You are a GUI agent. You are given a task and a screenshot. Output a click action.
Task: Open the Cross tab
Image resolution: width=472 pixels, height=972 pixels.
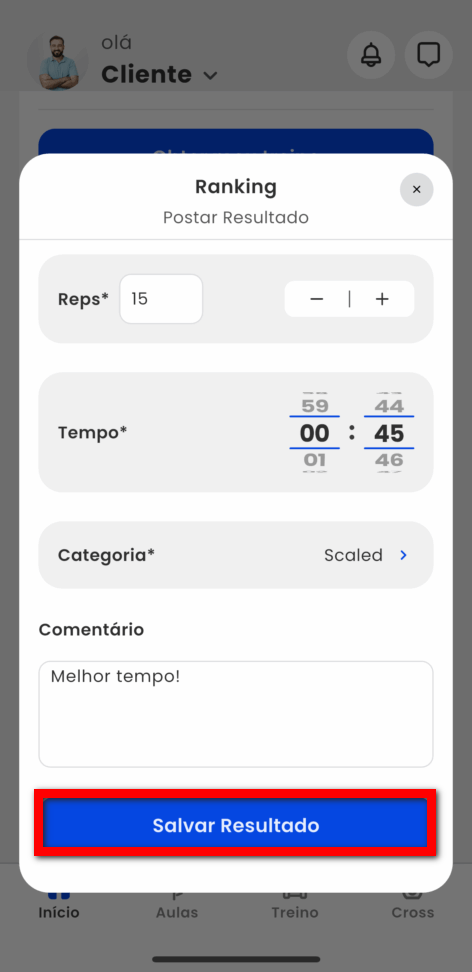[412, 903]
